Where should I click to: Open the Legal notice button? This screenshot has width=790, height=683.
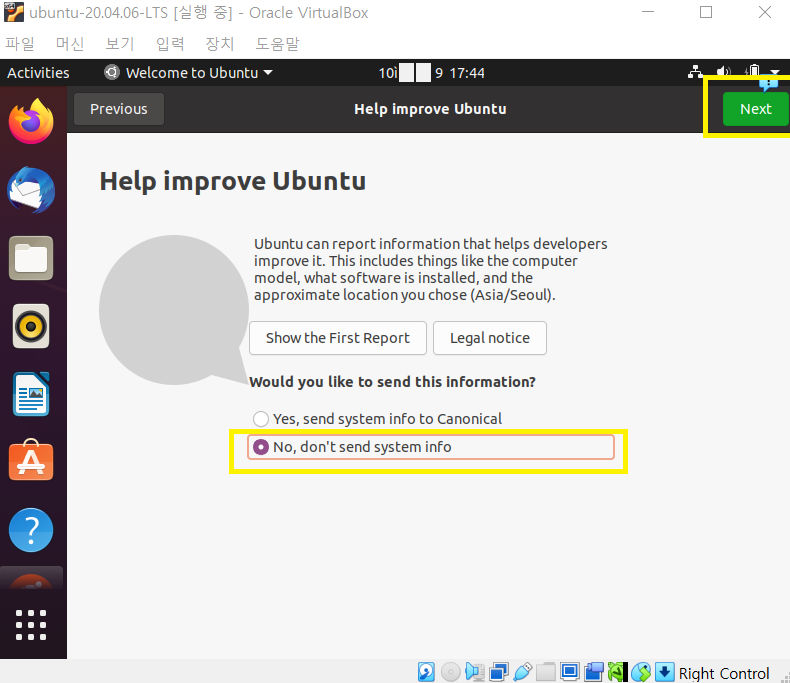pos(490,337)
